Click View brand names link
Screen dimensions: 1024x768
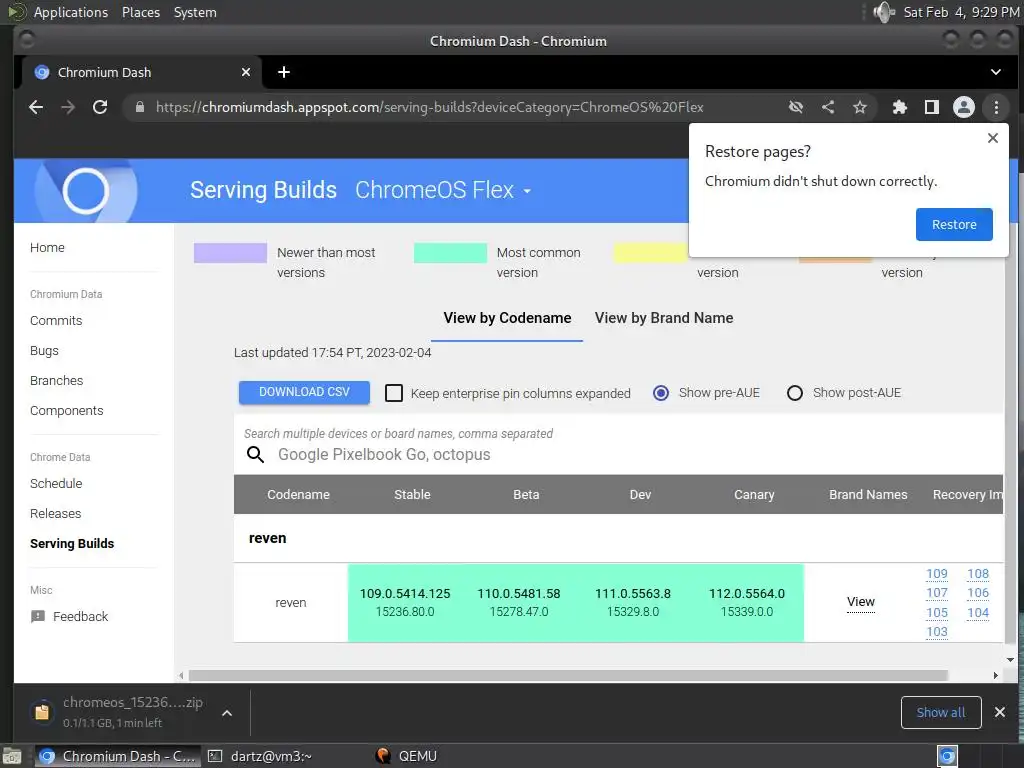pos(861,602)
